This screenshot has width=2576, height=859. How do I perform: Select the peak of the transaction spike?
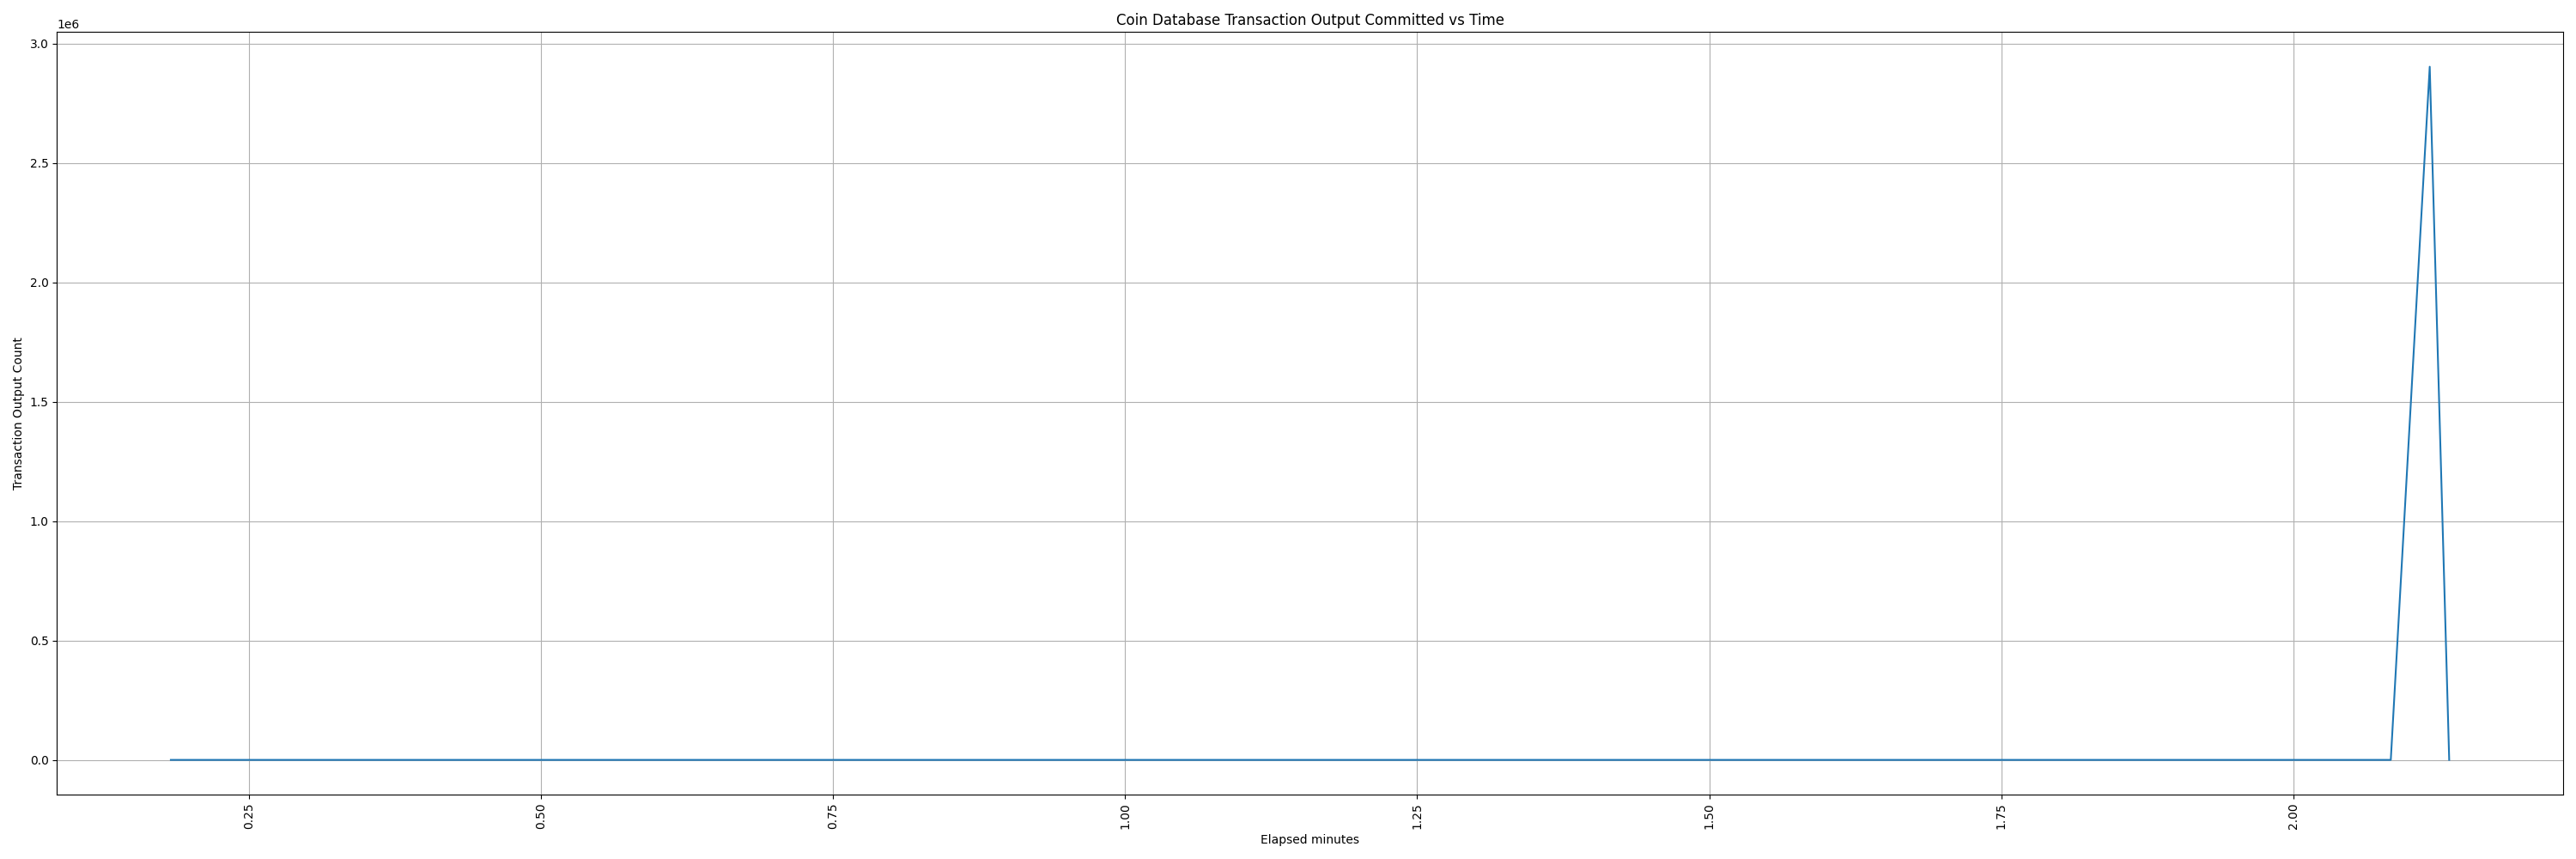point(2430,68)
